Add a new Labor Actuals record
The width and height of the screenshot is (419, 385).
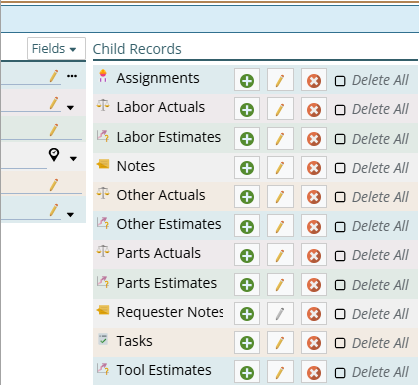point(247,109)
